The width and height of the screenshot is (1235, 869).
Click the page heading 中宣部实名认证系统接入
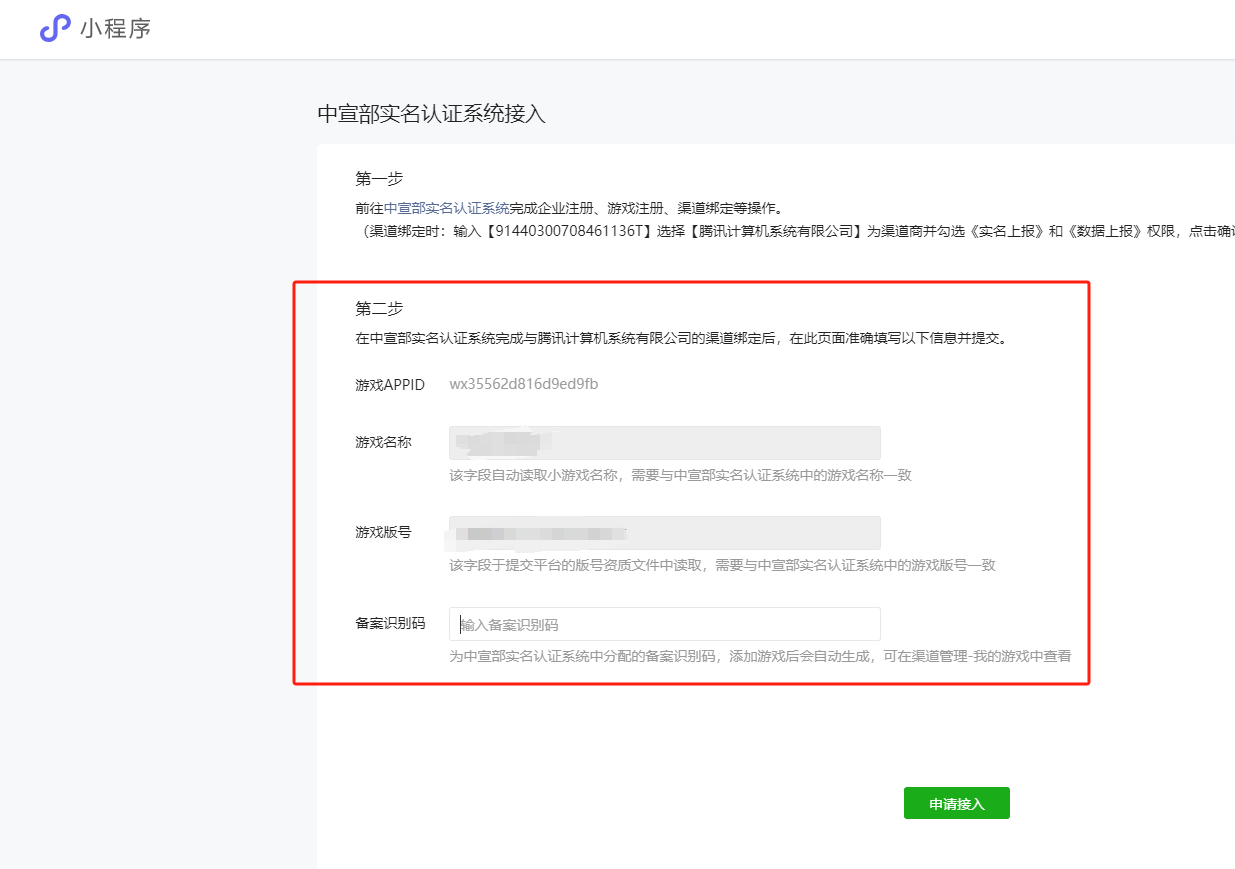tap(432, 114)
